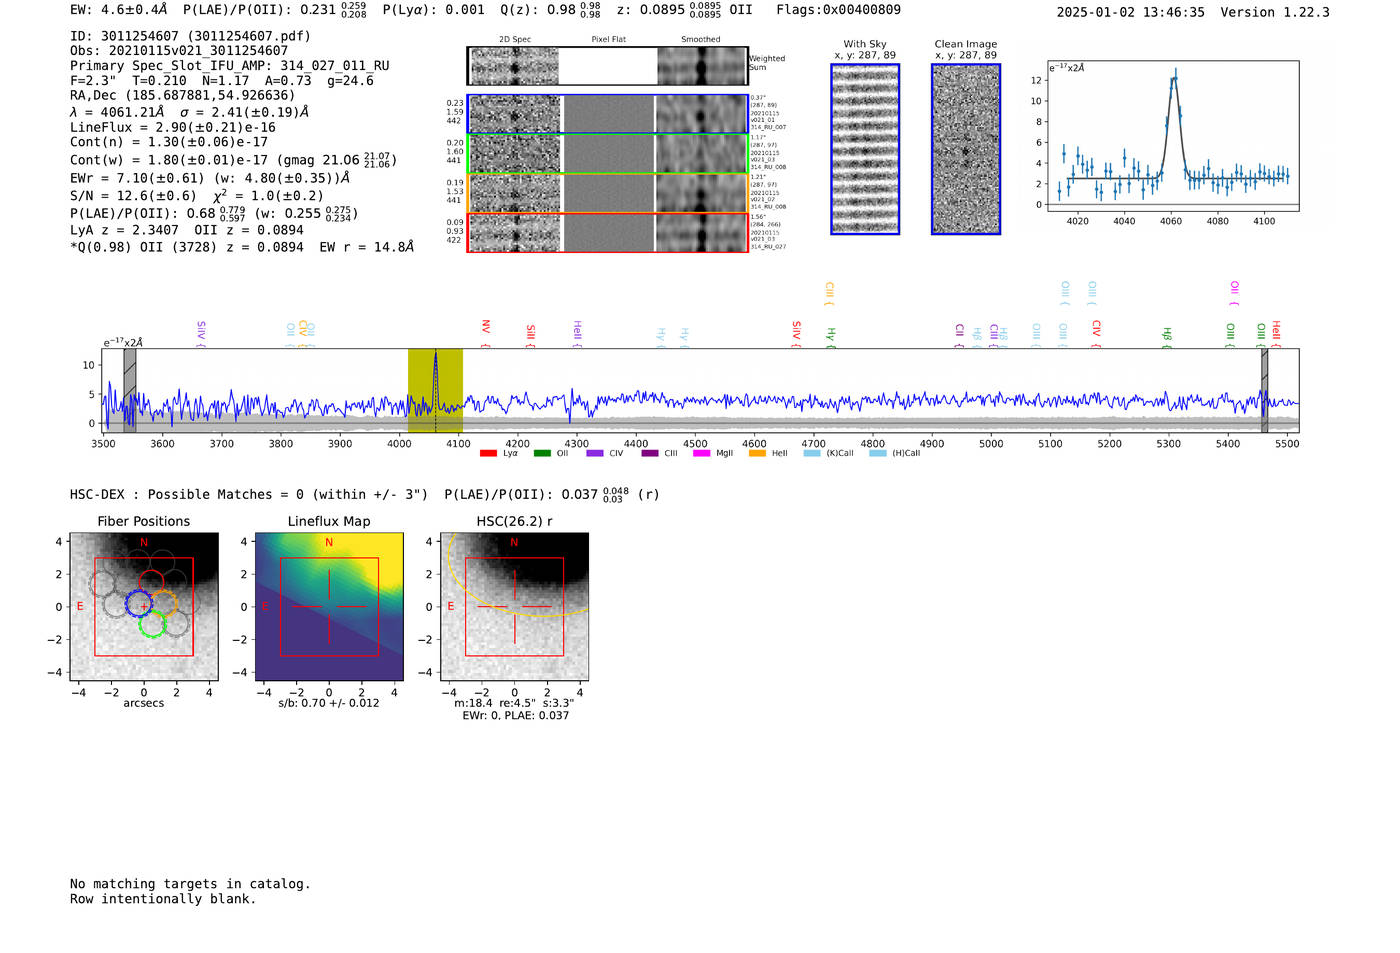This screenshot has height=953, width=1400.
Task: Select the orange-bordered 2D fiber spectrum row
Action: (x=607, y=193)
